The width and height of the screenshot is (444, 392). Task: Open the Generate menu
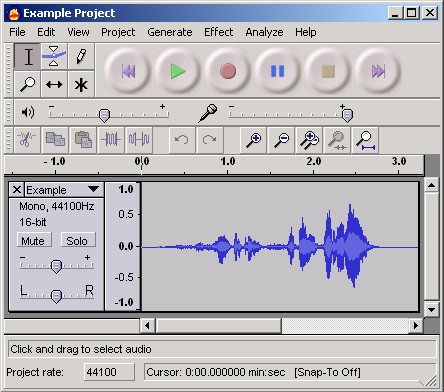point(170,32)
